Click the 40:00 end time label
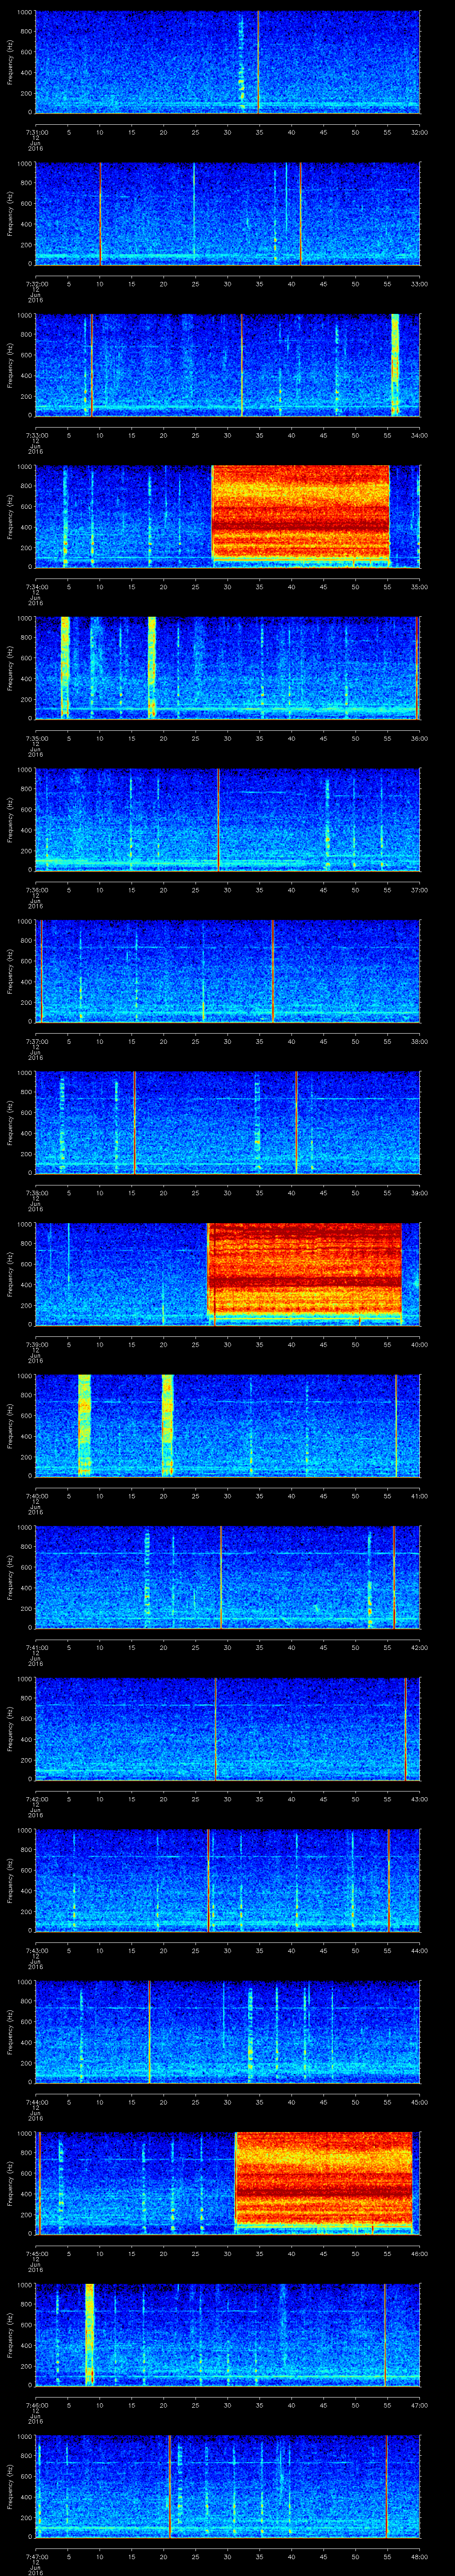Image resolution: width=455 pixels, height=2576 pixels. [x=419, y=1344]
